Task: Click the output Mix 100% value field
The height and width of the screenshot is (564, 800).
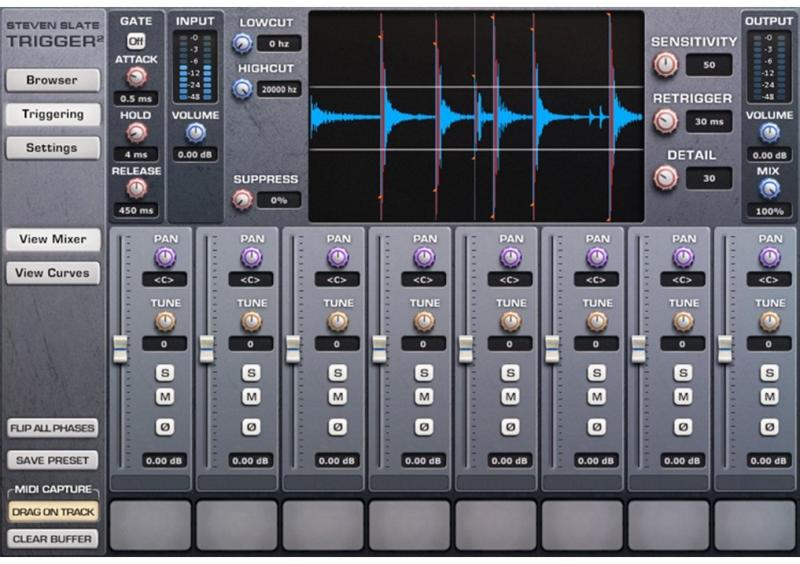Action: tap(769, 211)
